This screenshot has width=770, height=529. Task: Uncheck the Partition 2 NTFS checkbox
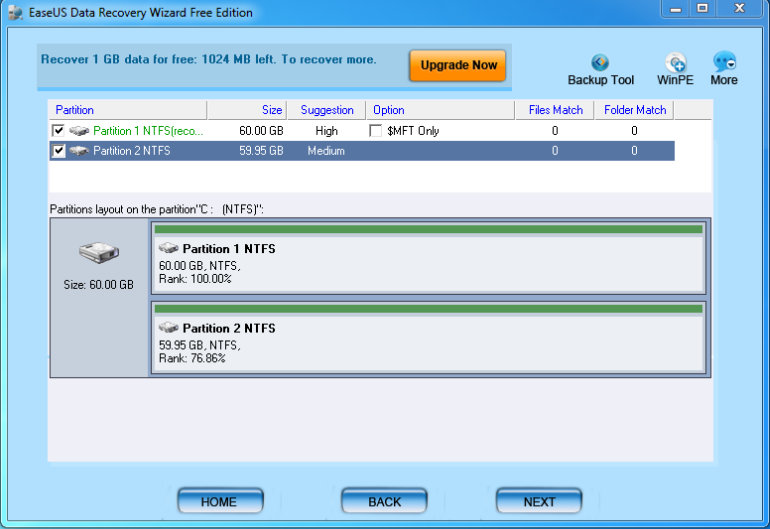coord(58,151)
